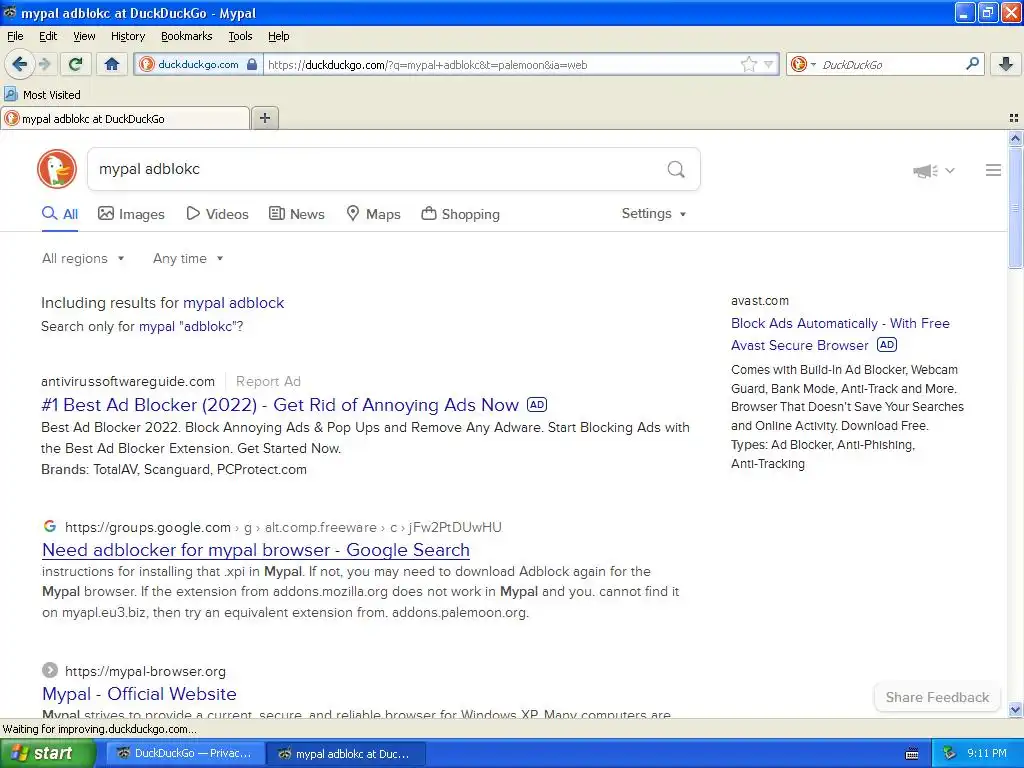Open the Help menu
This screenshot has width=1024, height=768.
[279, 36]
